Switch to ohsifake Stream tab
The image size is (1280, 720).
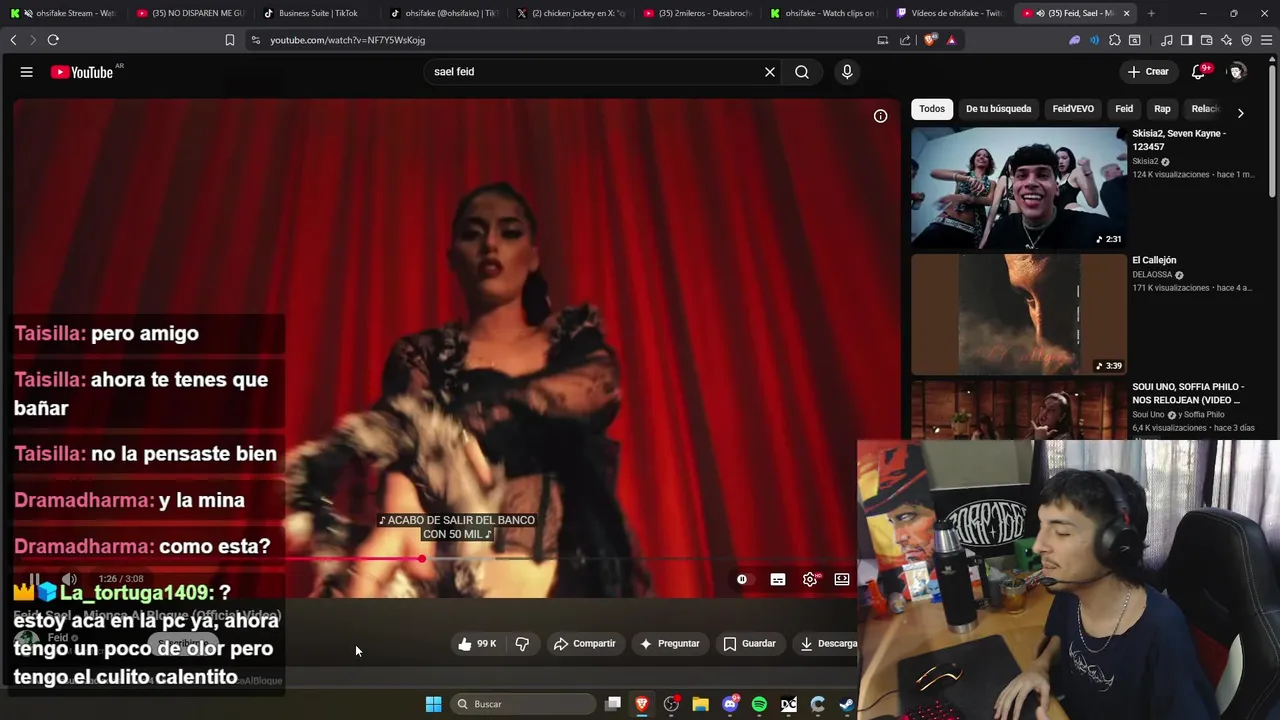point(62,13)
